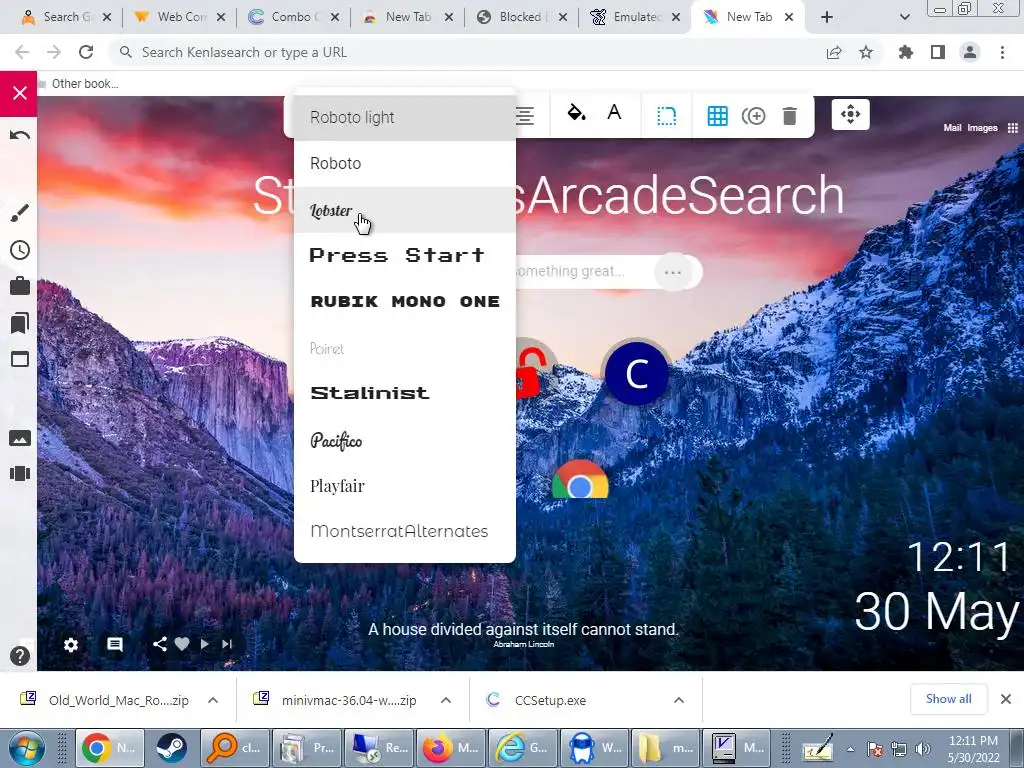Expand the tab search dropdown arrow

pyautogui.click(x=904, y=17)
